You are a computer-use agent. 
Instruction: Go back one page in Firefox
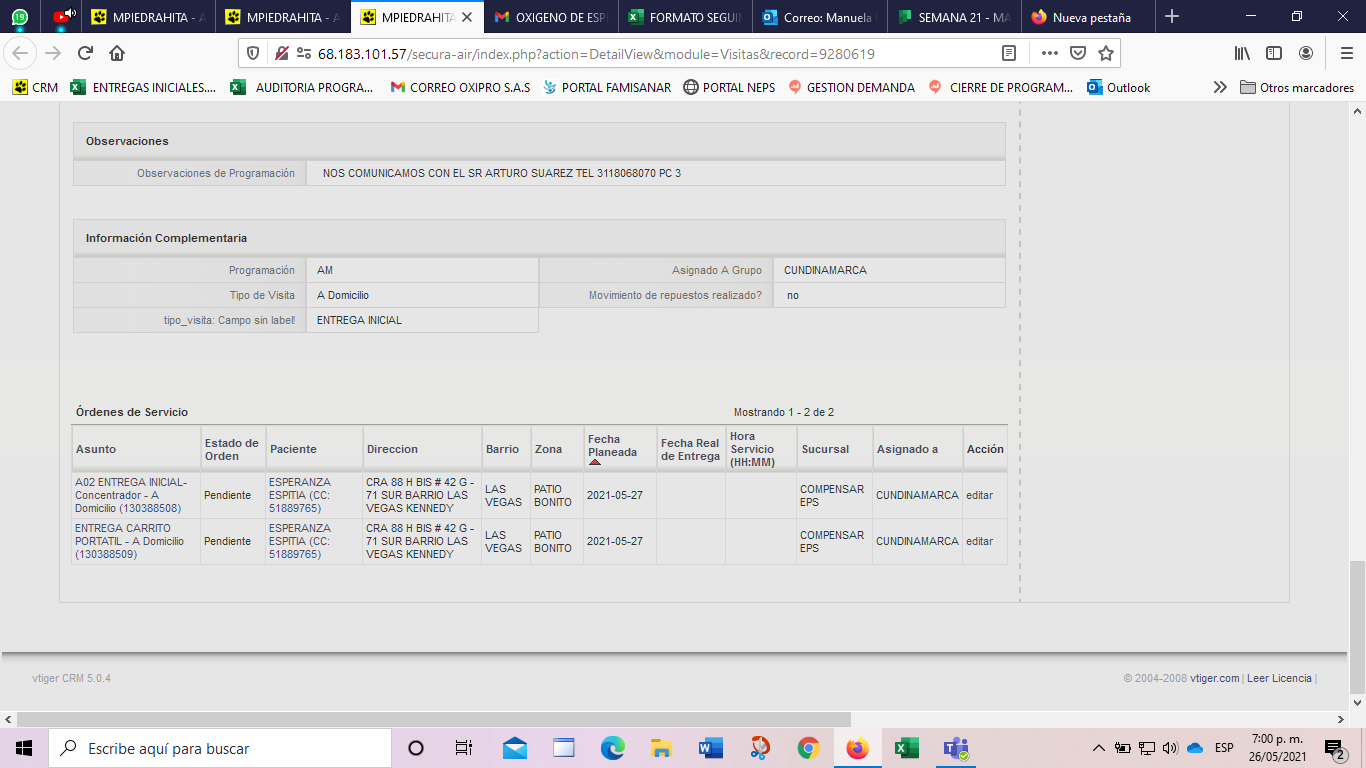point(21,53)
